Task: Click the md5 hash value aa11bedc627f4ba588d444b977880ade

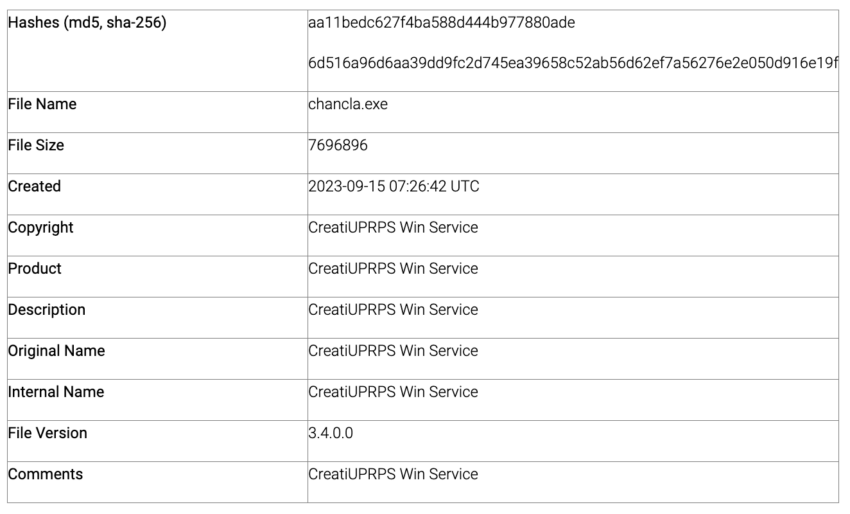Action: [441, 23]
